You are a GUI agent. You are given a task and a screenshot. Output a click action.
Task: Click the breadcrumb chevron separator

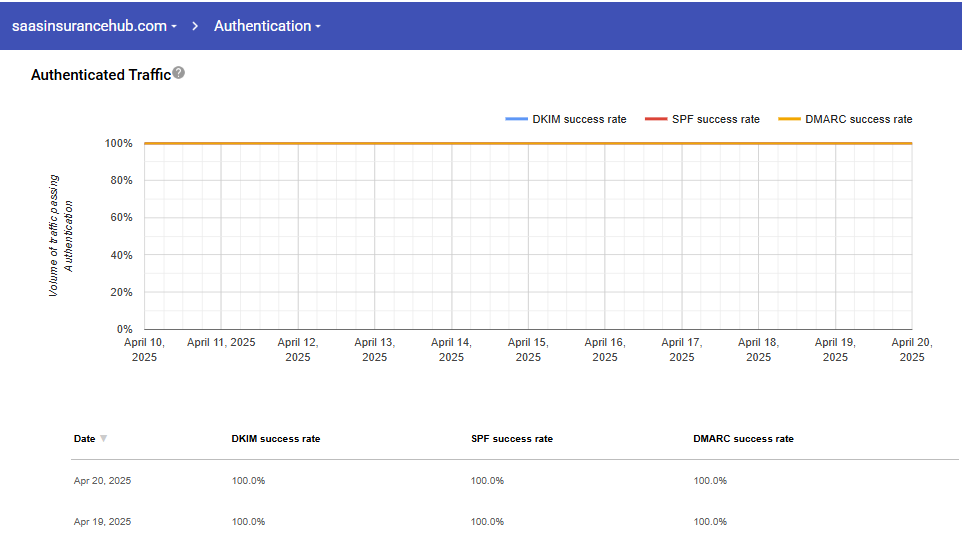(x=195, y=26)
